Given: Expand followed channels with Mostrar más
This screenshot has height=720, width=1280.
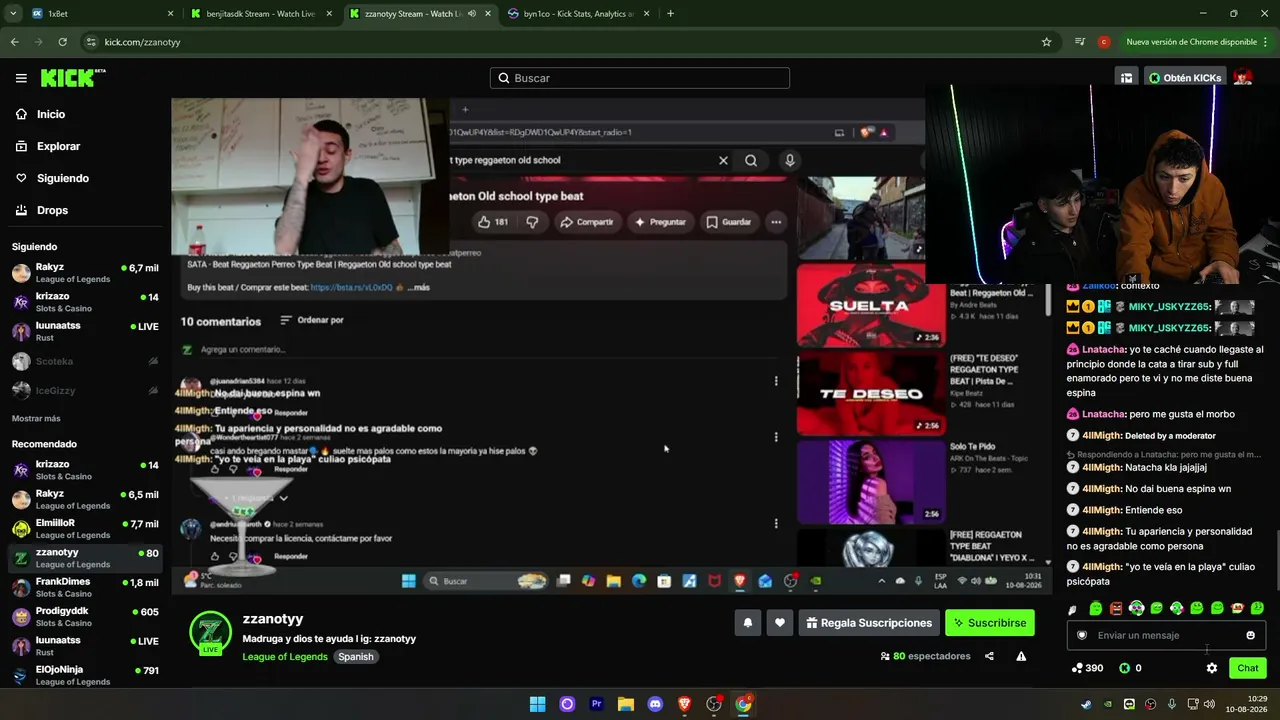Looking at the screenshot, I should pyautogui.click(x=36, y=418).
